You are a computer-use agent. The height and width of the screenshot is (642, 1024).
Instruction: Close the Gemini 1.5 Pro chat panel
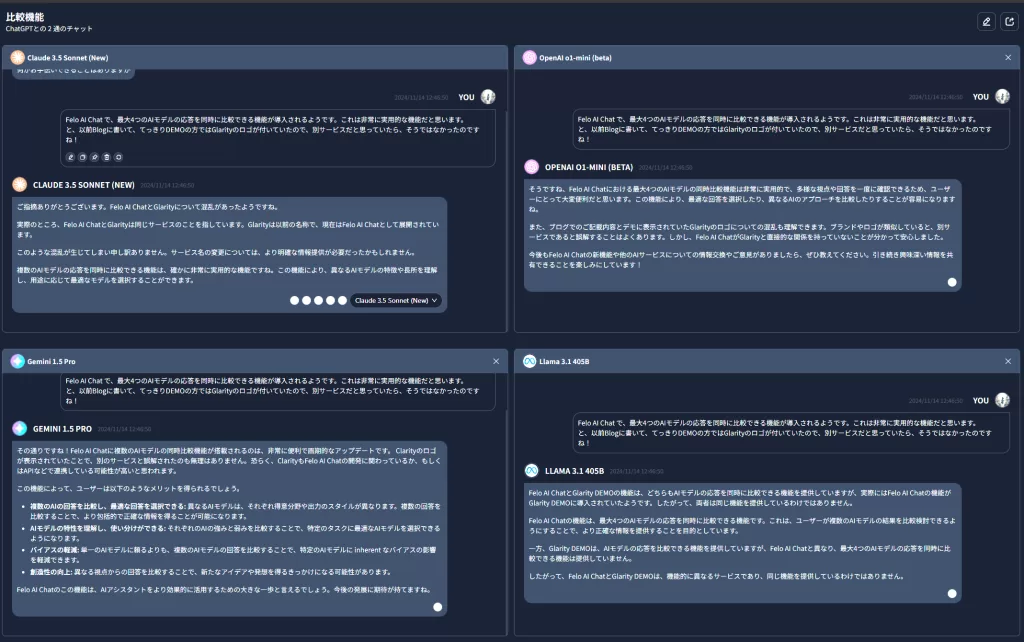tap(496, 361)
